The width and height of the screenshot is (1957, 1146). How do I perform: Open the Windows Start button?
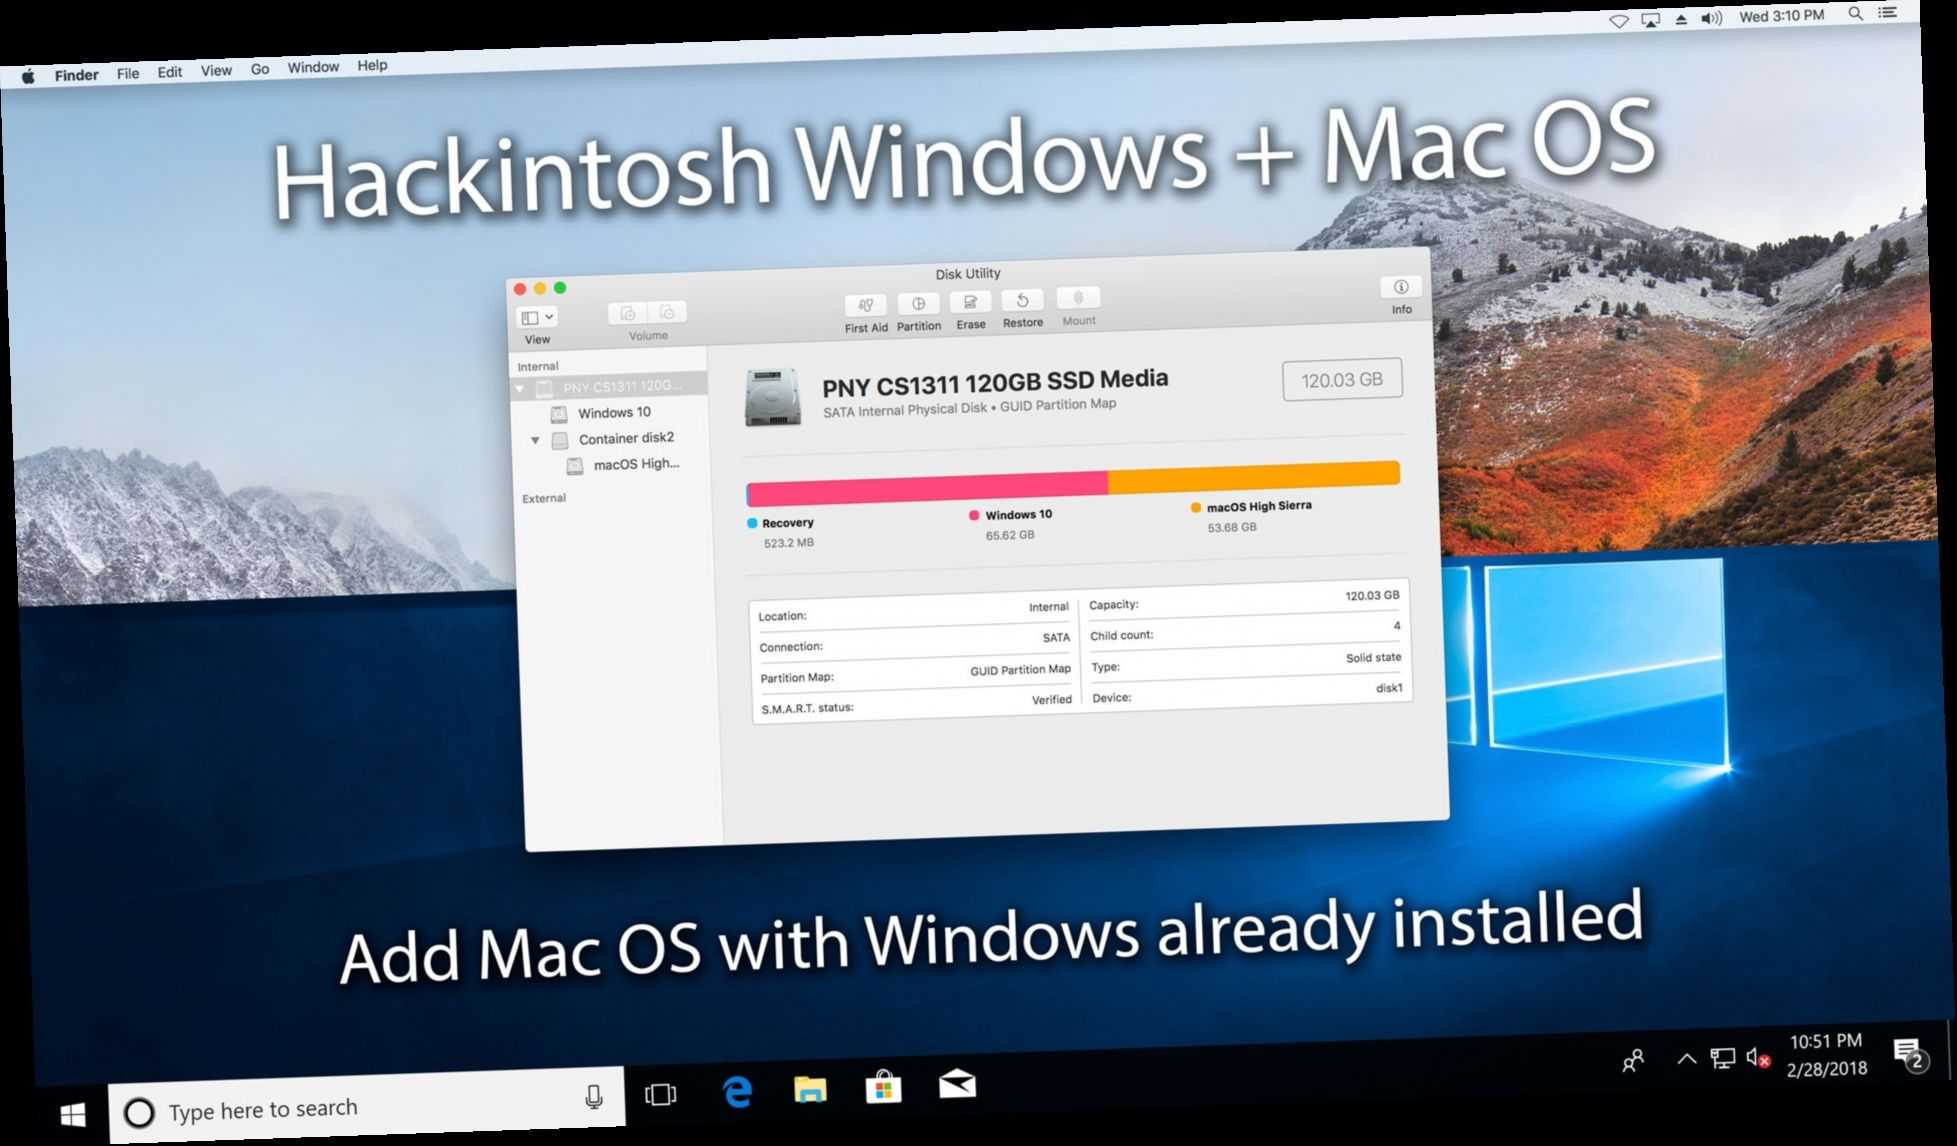click(x=72, y=1116)
